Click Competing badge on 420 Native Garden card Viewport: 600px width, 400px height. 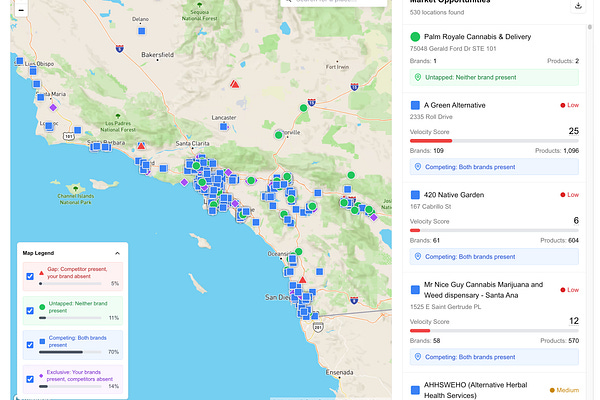pos(494,256)
